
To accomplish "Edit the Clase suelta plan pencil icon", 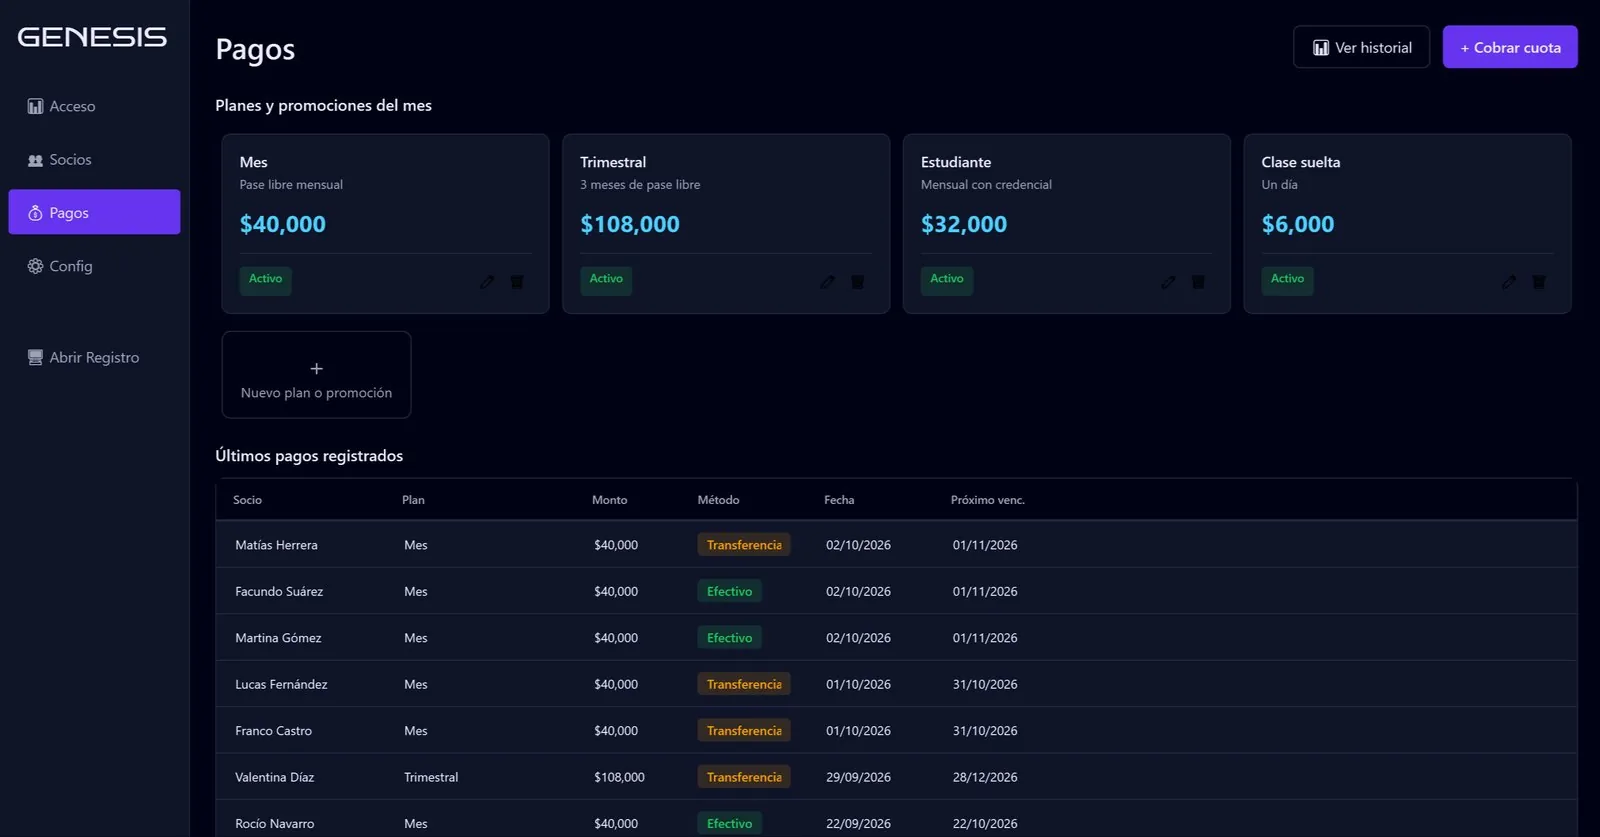I will pos(1509,282).
